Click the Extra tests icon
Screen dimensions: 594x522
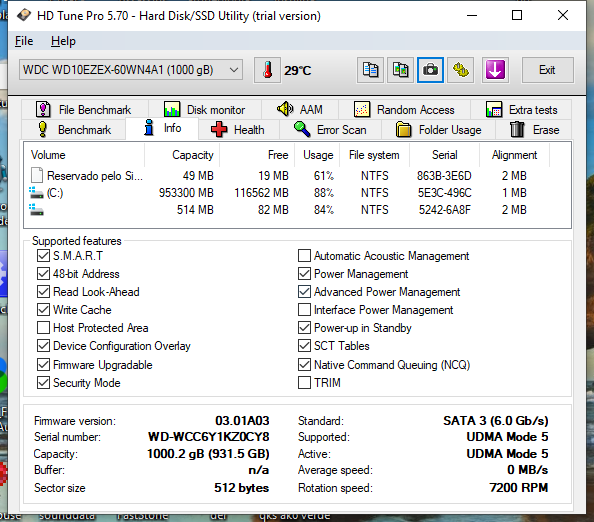pos(494,109)
